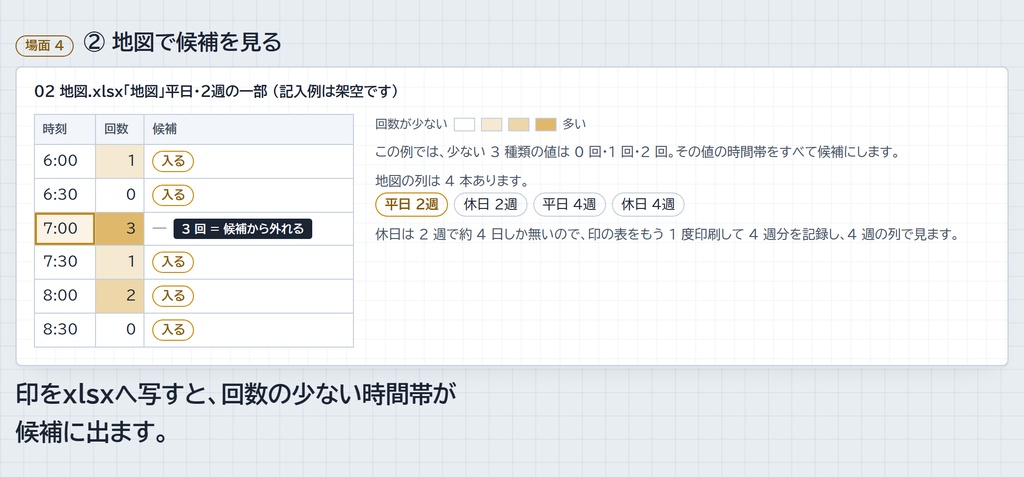Click 入る badge in the 6:00 row

tap(173, 161)
